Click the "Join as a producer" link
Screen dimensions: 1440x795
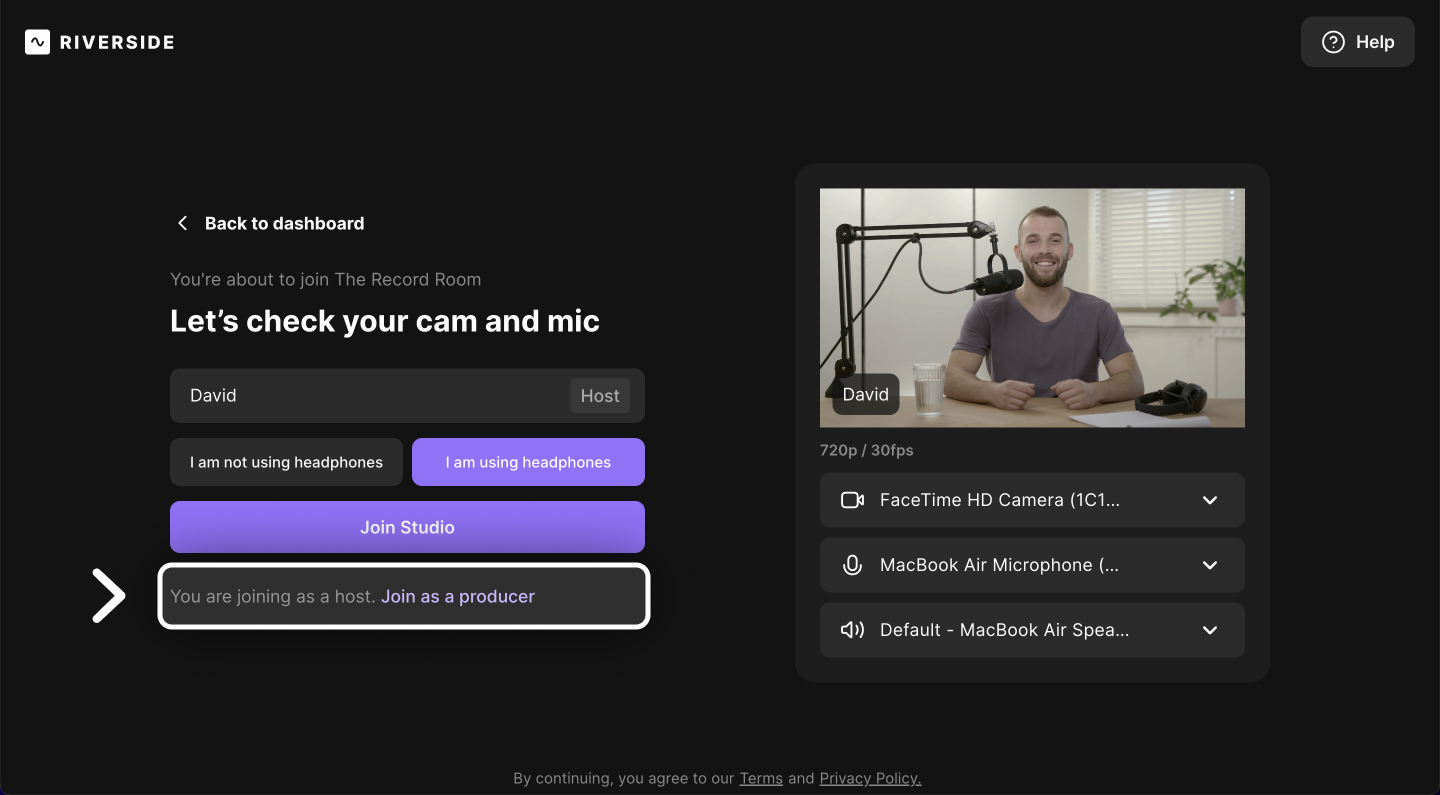[x=458, y=597]
